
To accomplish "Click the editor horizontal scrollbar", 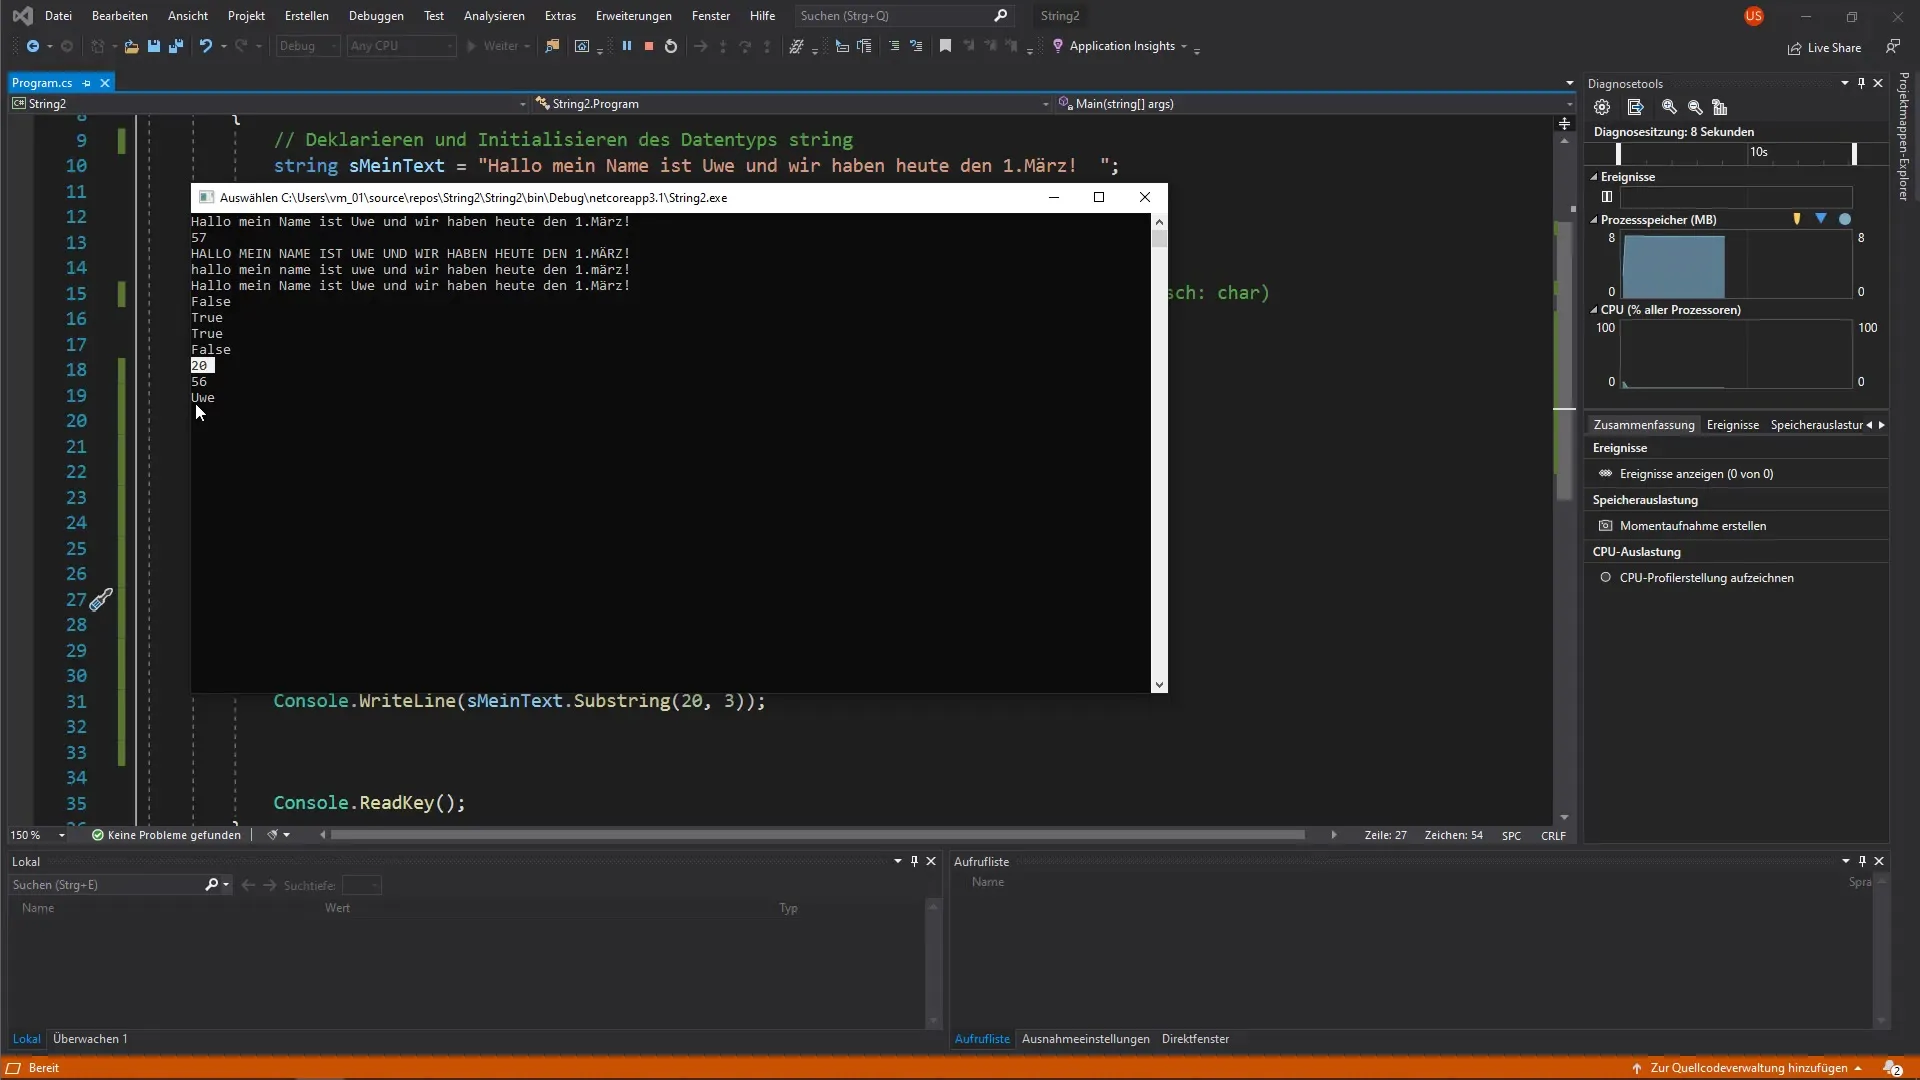I will (817, 835).
